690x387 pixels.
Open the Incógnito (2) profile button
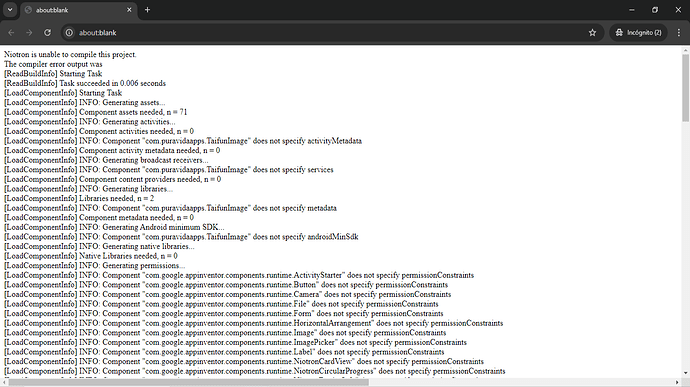(638, 33)
